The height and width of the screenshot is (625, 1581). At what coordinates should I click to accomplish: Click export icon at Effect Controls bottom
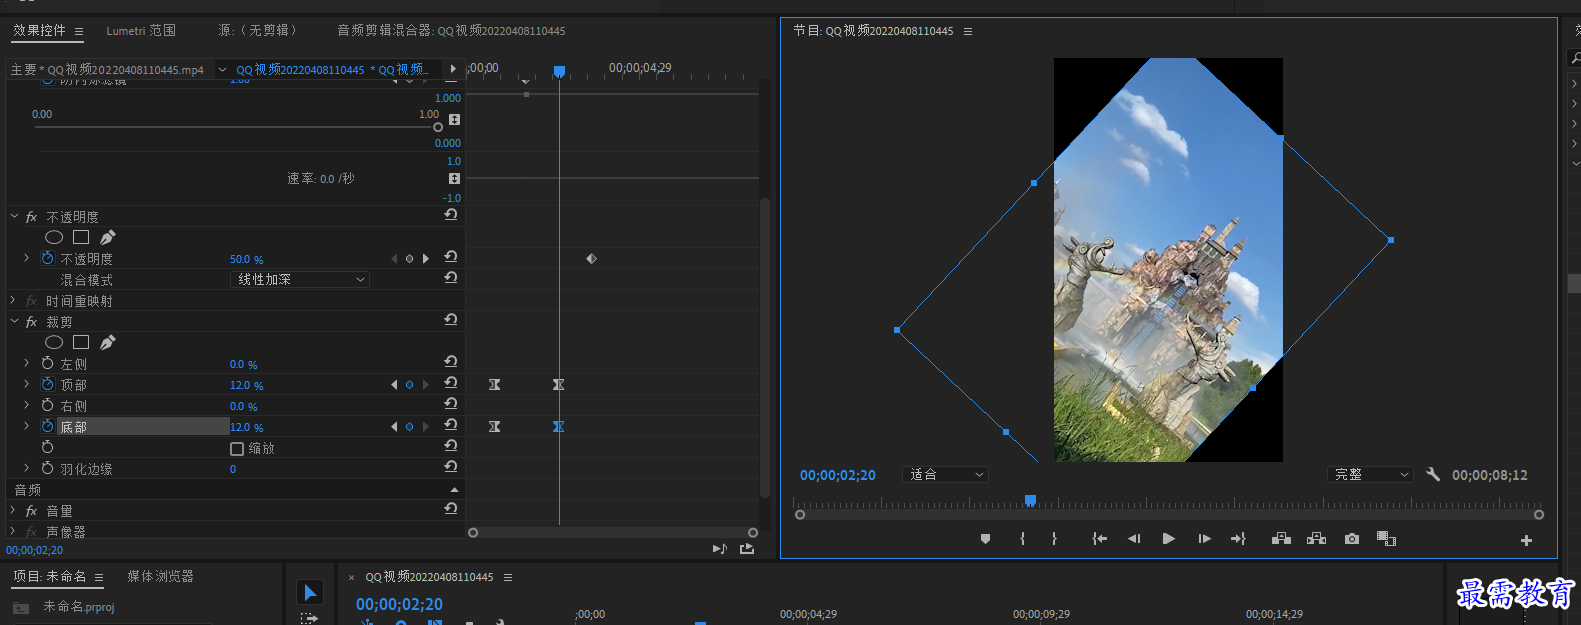[x=747, y=549]
